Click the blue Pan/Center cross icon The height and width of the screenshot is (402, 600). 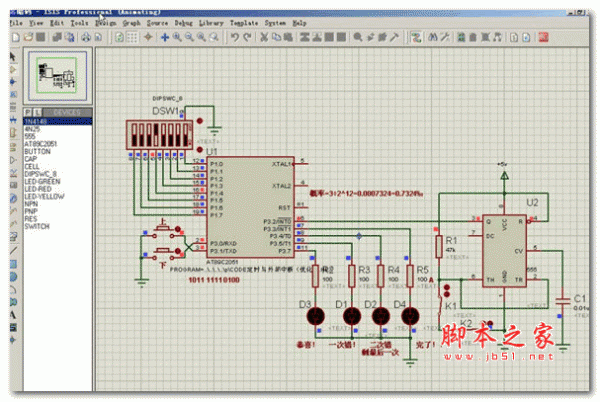165,37
